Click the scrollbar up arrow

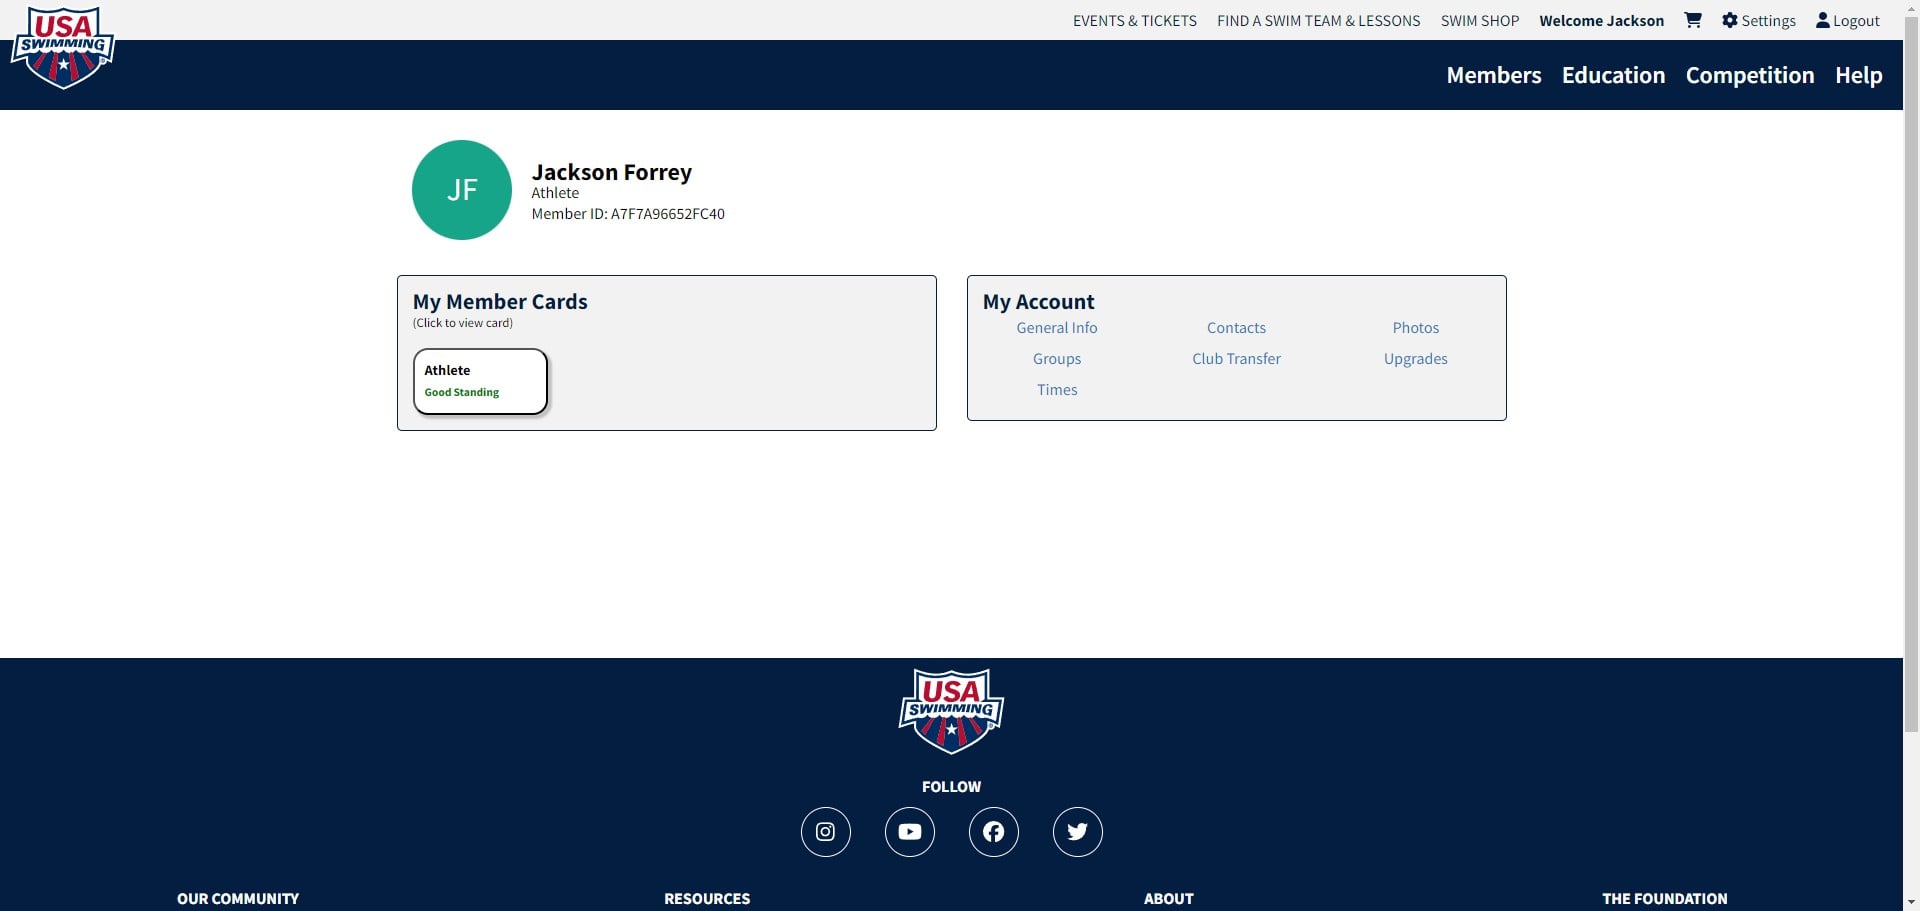(1911, 8)
